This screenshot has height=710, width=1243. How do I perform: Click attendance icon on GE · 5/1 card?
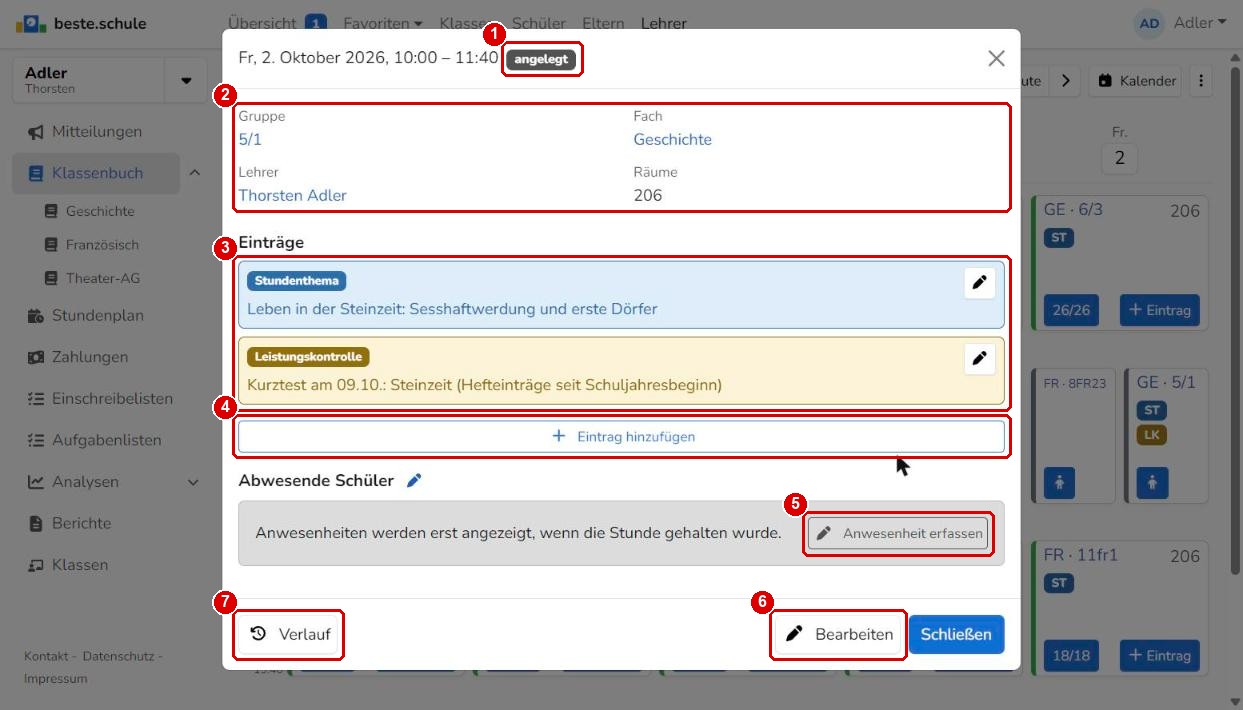click(x=1152, y=482)
